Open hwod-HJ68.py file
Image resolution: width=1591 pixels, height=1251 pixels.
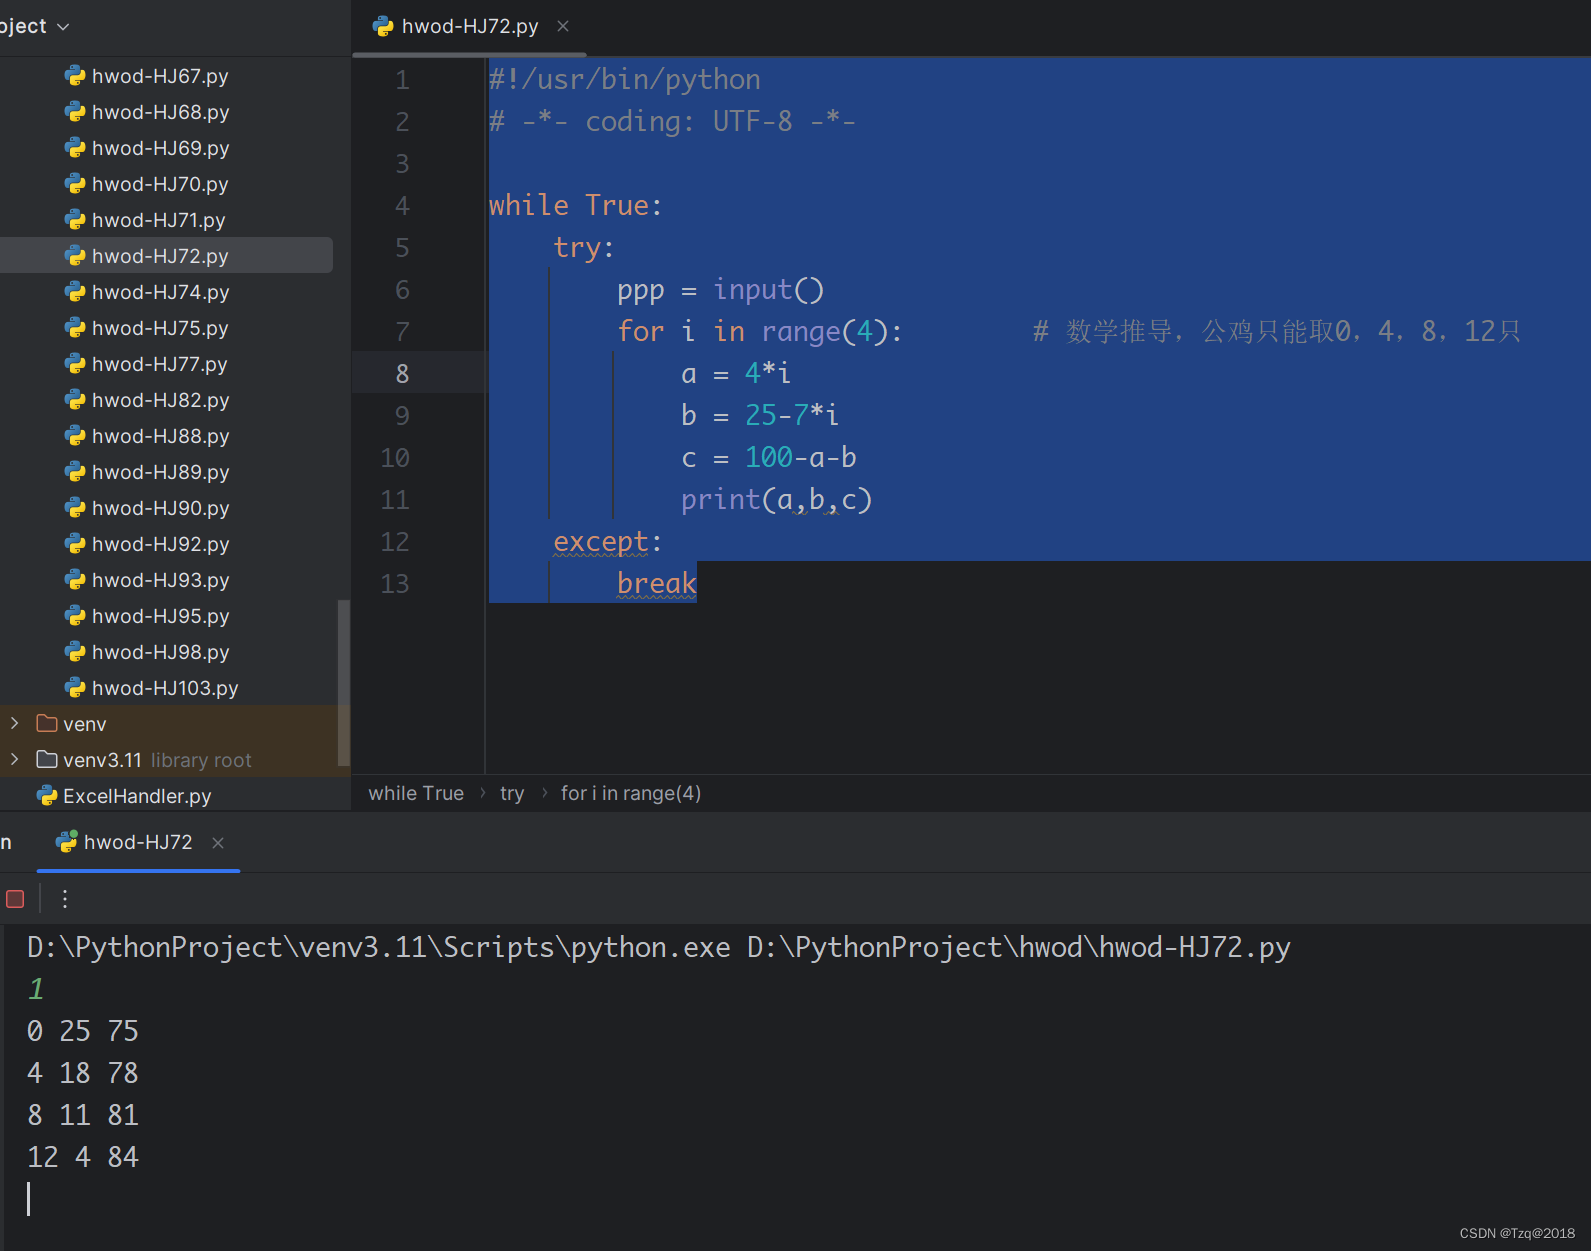(x=160, y=112)
